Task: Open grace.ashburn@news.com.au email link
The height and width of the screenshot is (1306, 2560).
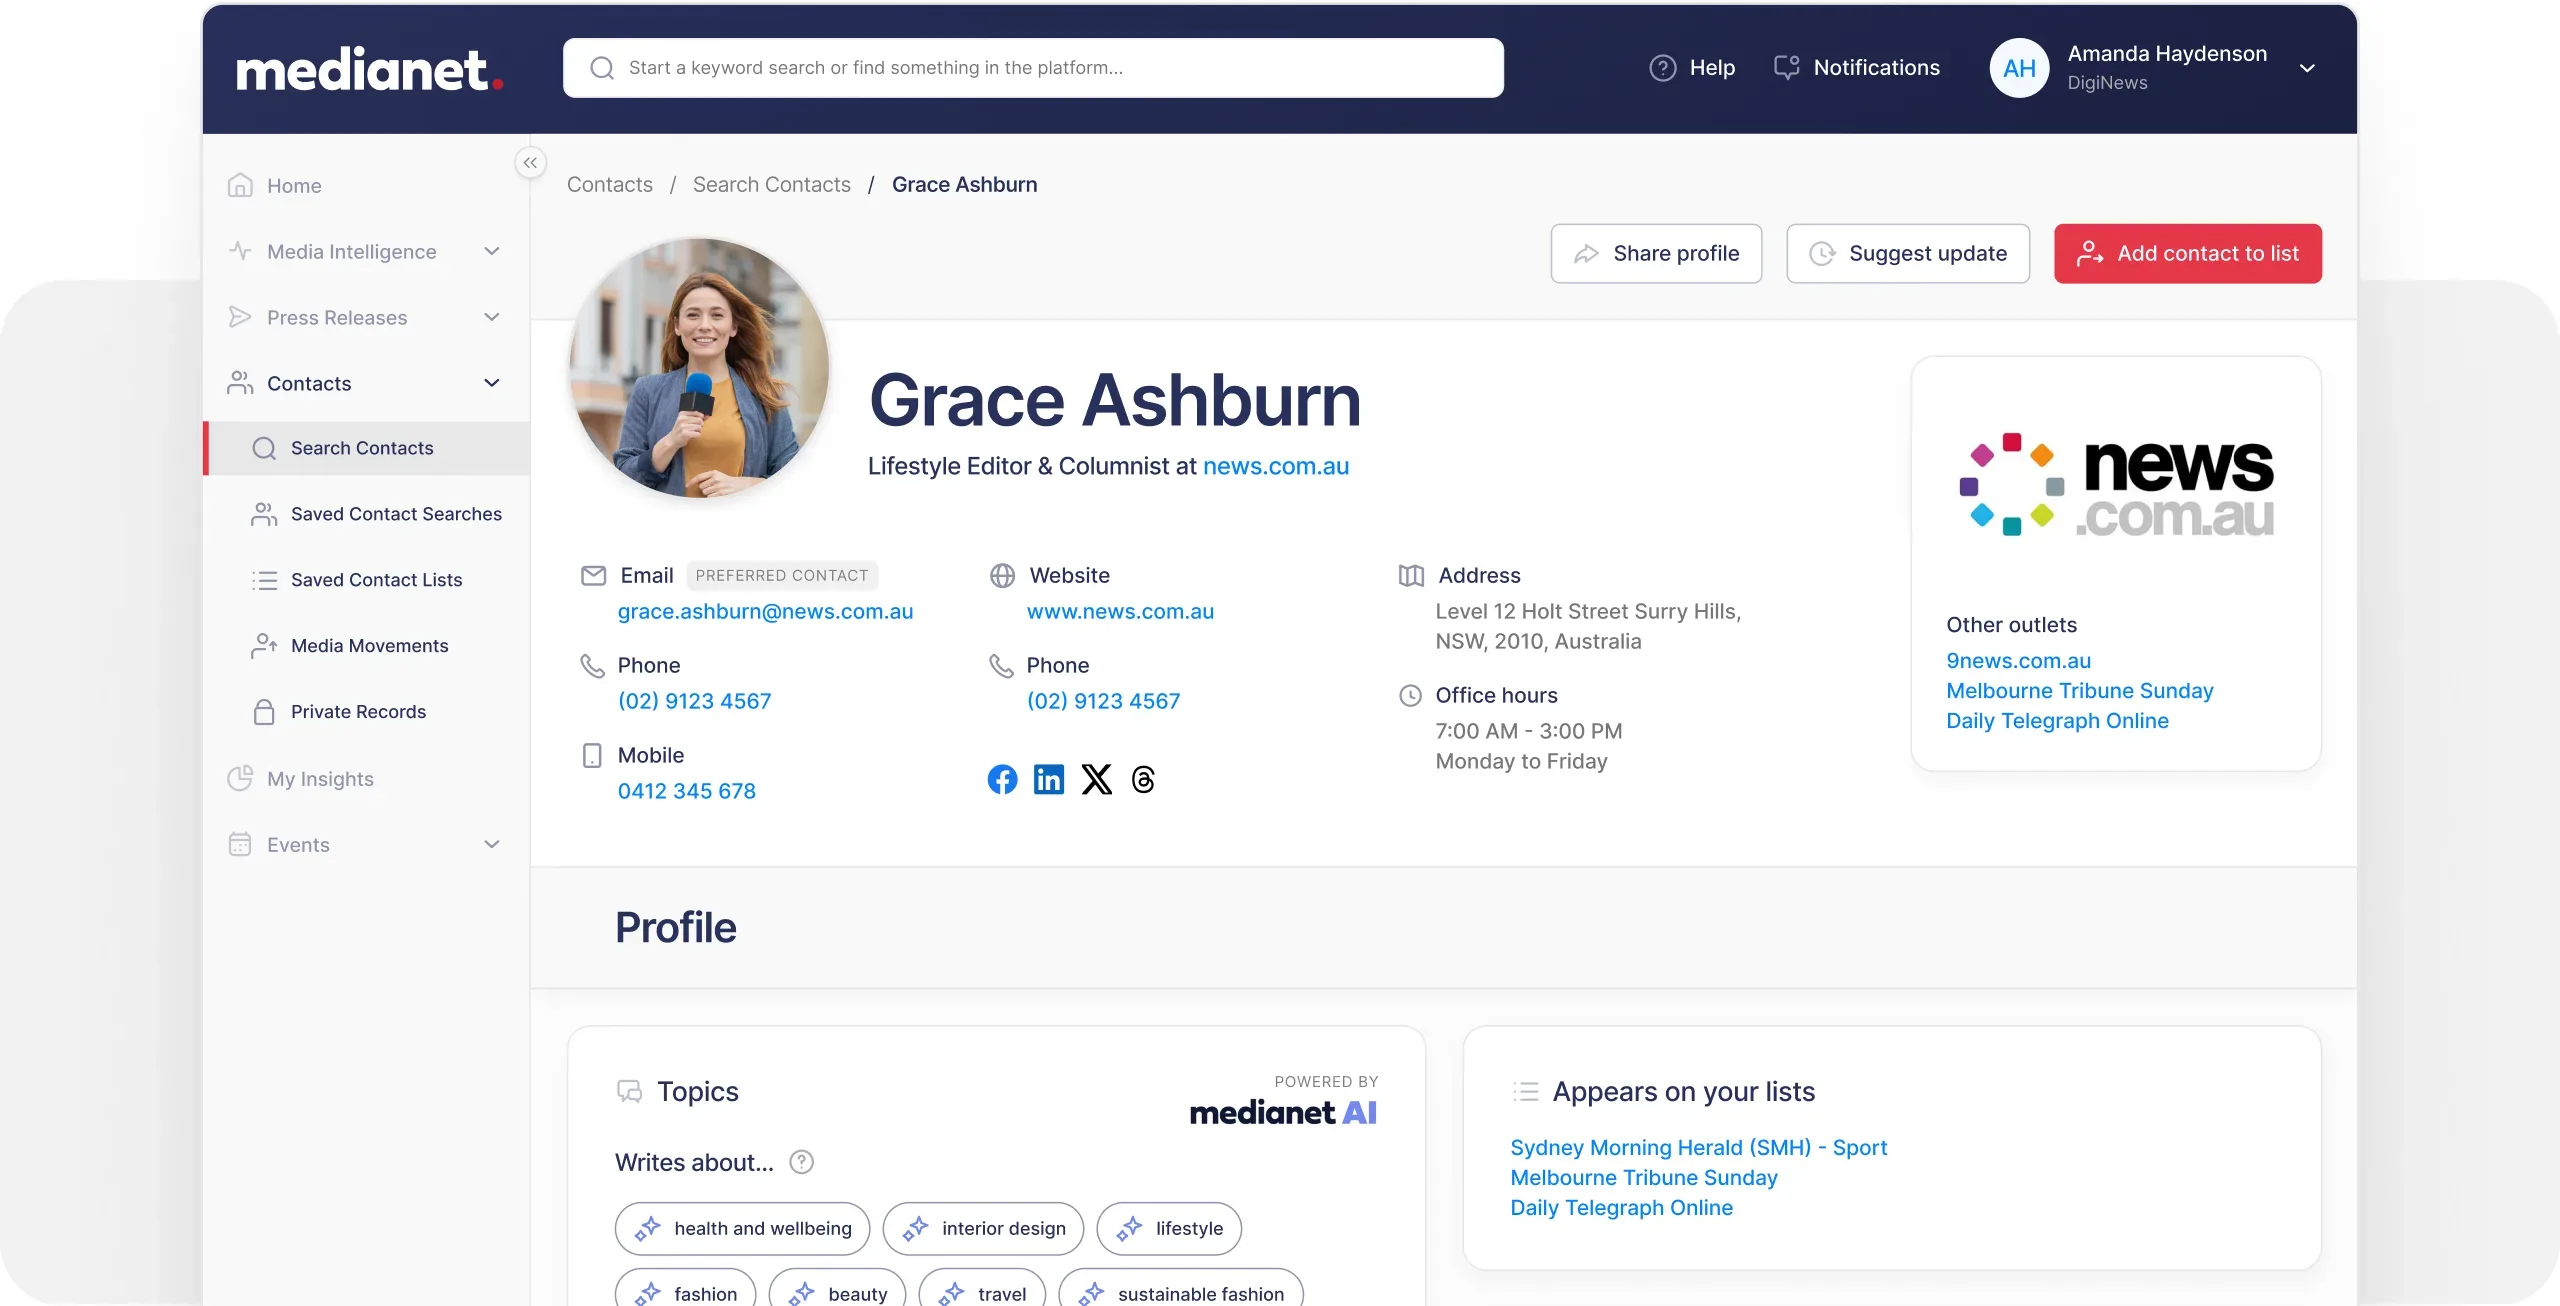Action: coord(765,611)
